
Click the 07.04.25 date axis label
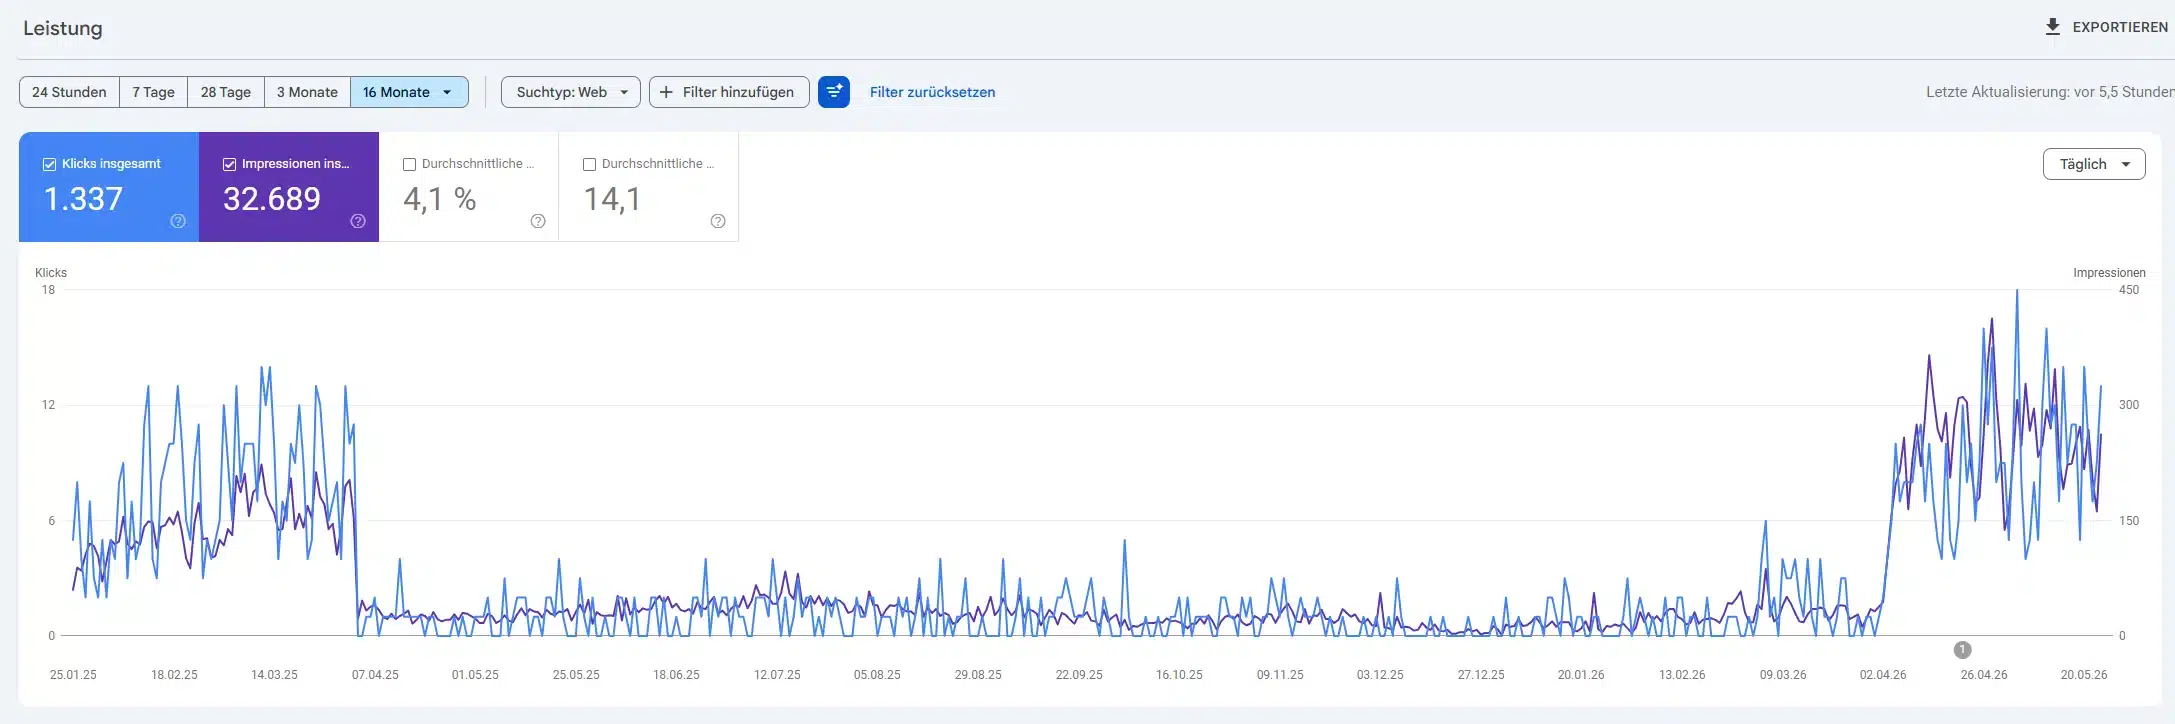click(375, 675)
